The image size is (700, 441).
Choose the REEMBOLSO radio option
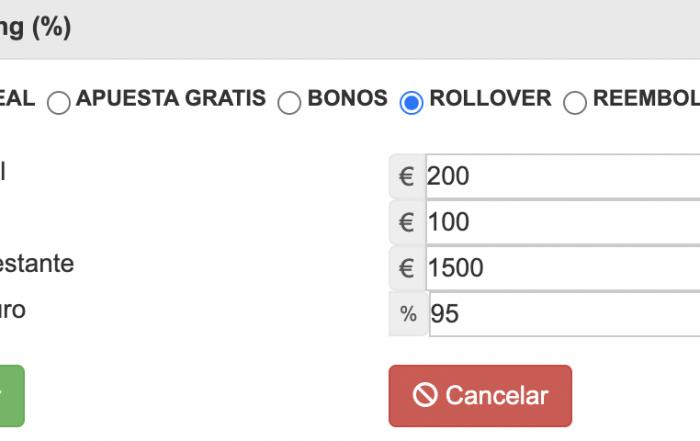tap(575, 103)
